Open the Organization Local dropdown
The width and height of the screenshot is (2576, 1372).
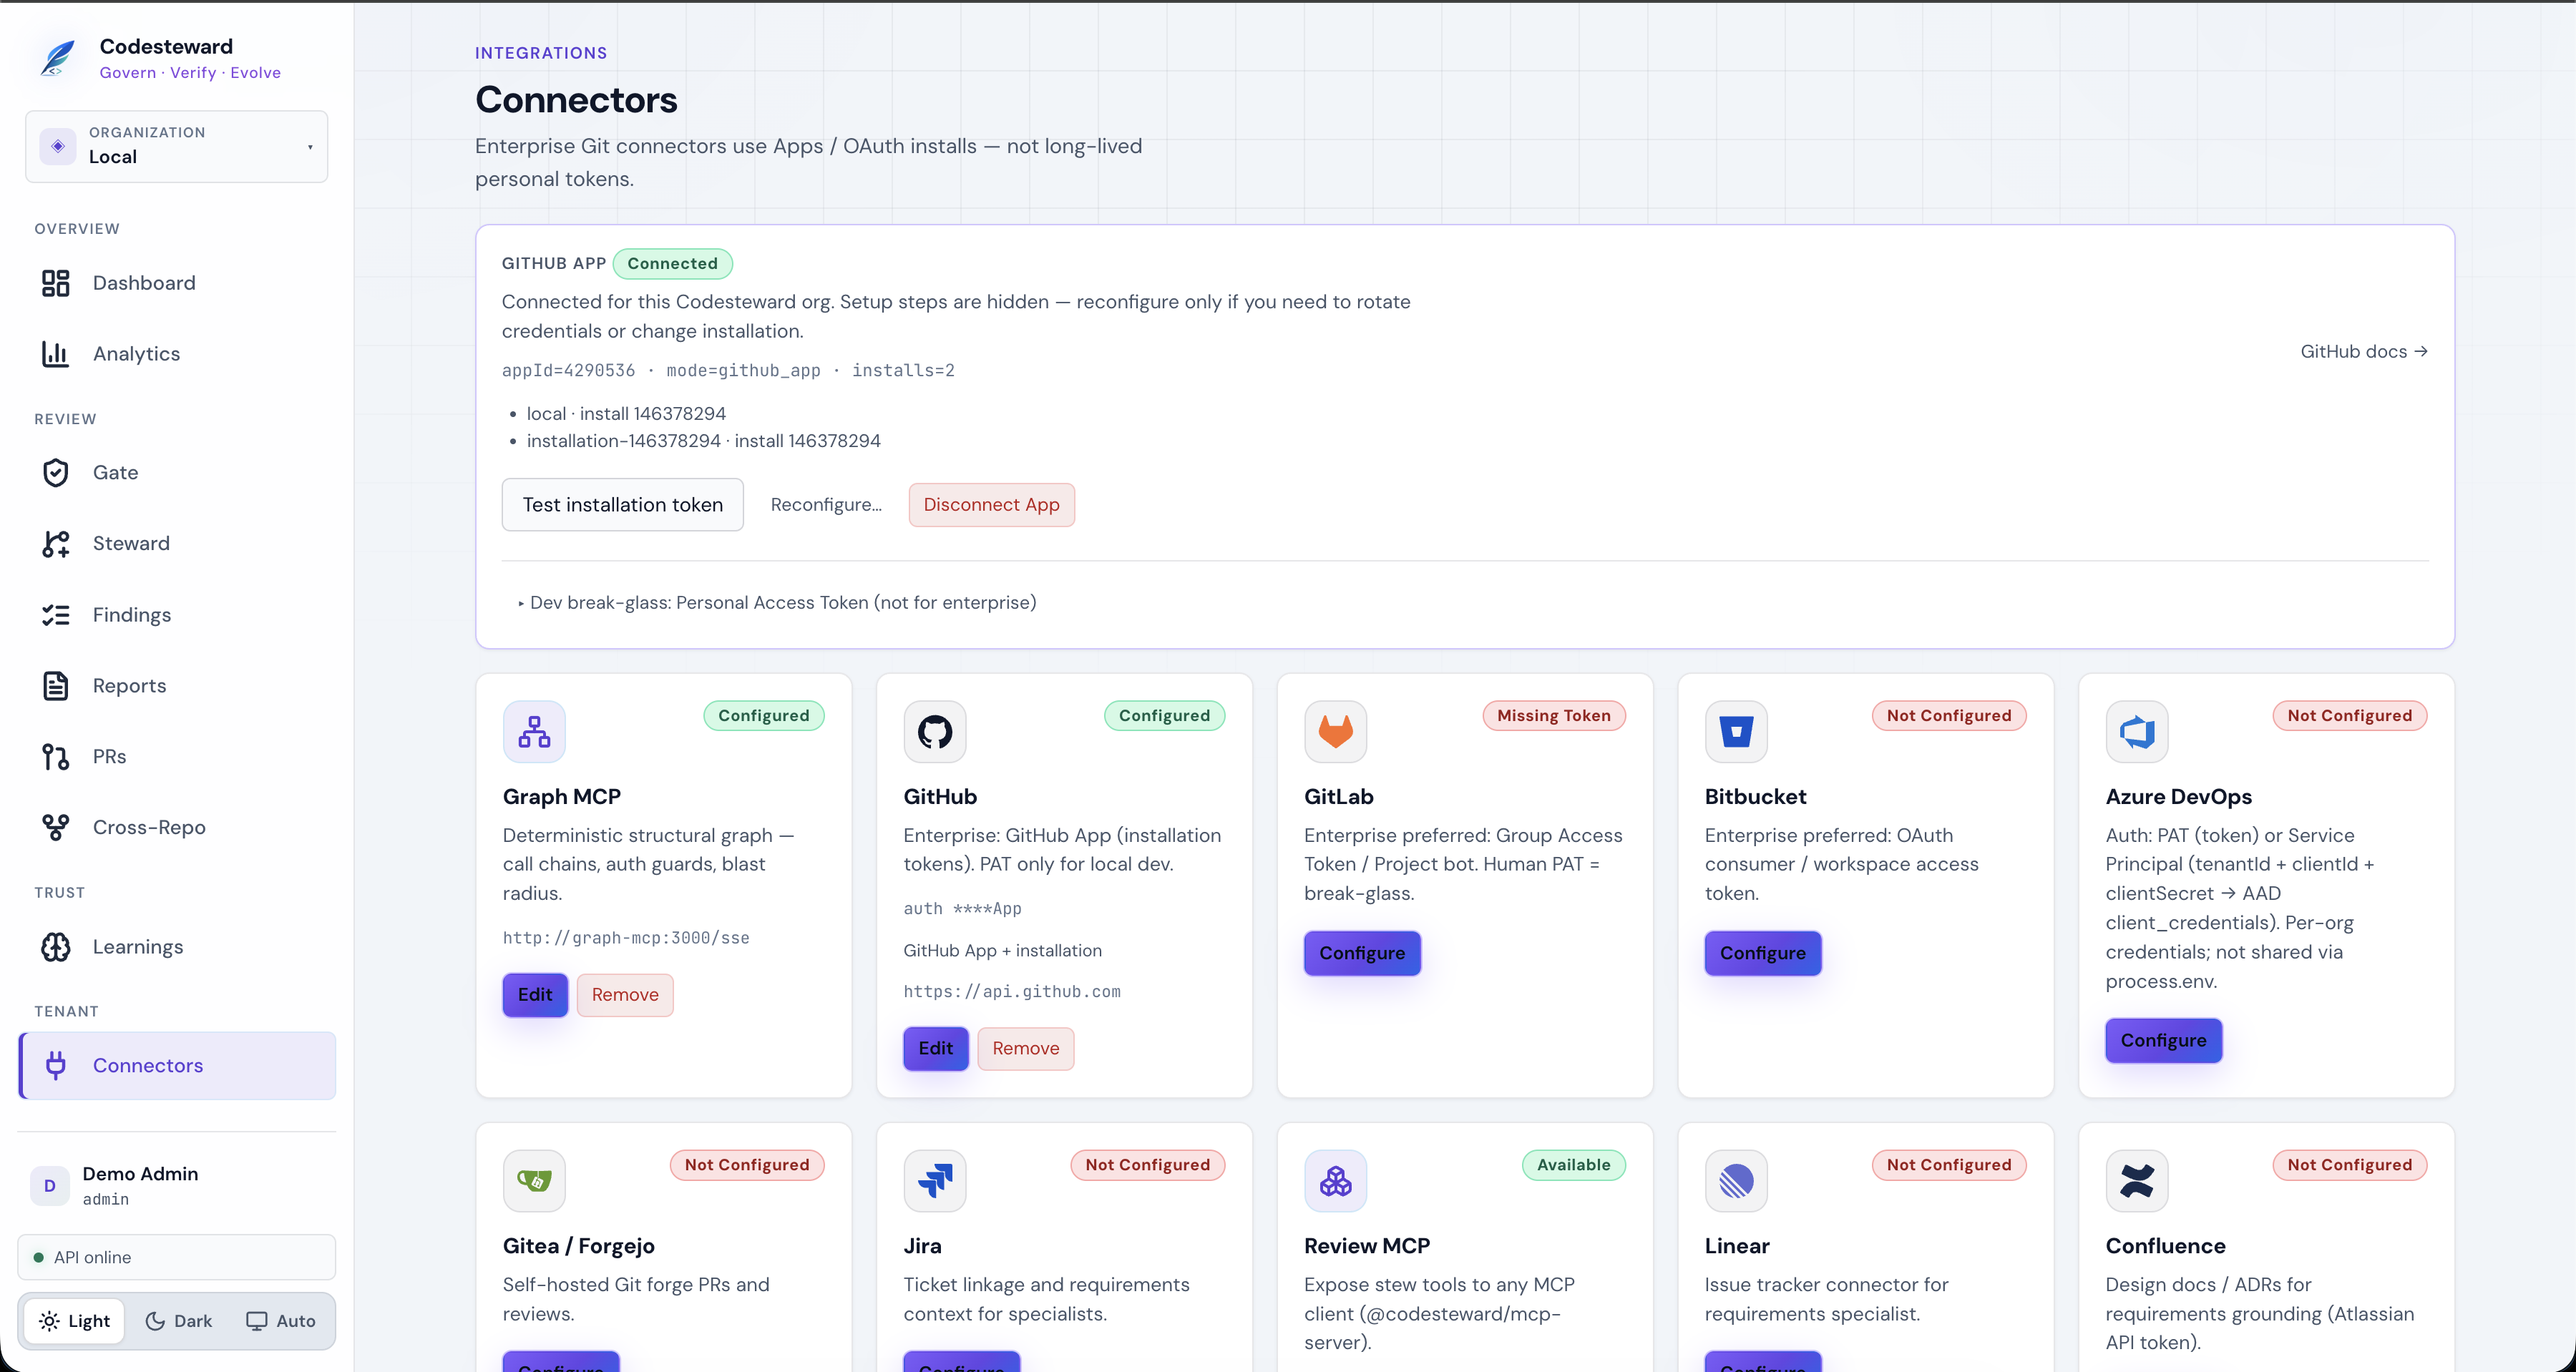176,146
